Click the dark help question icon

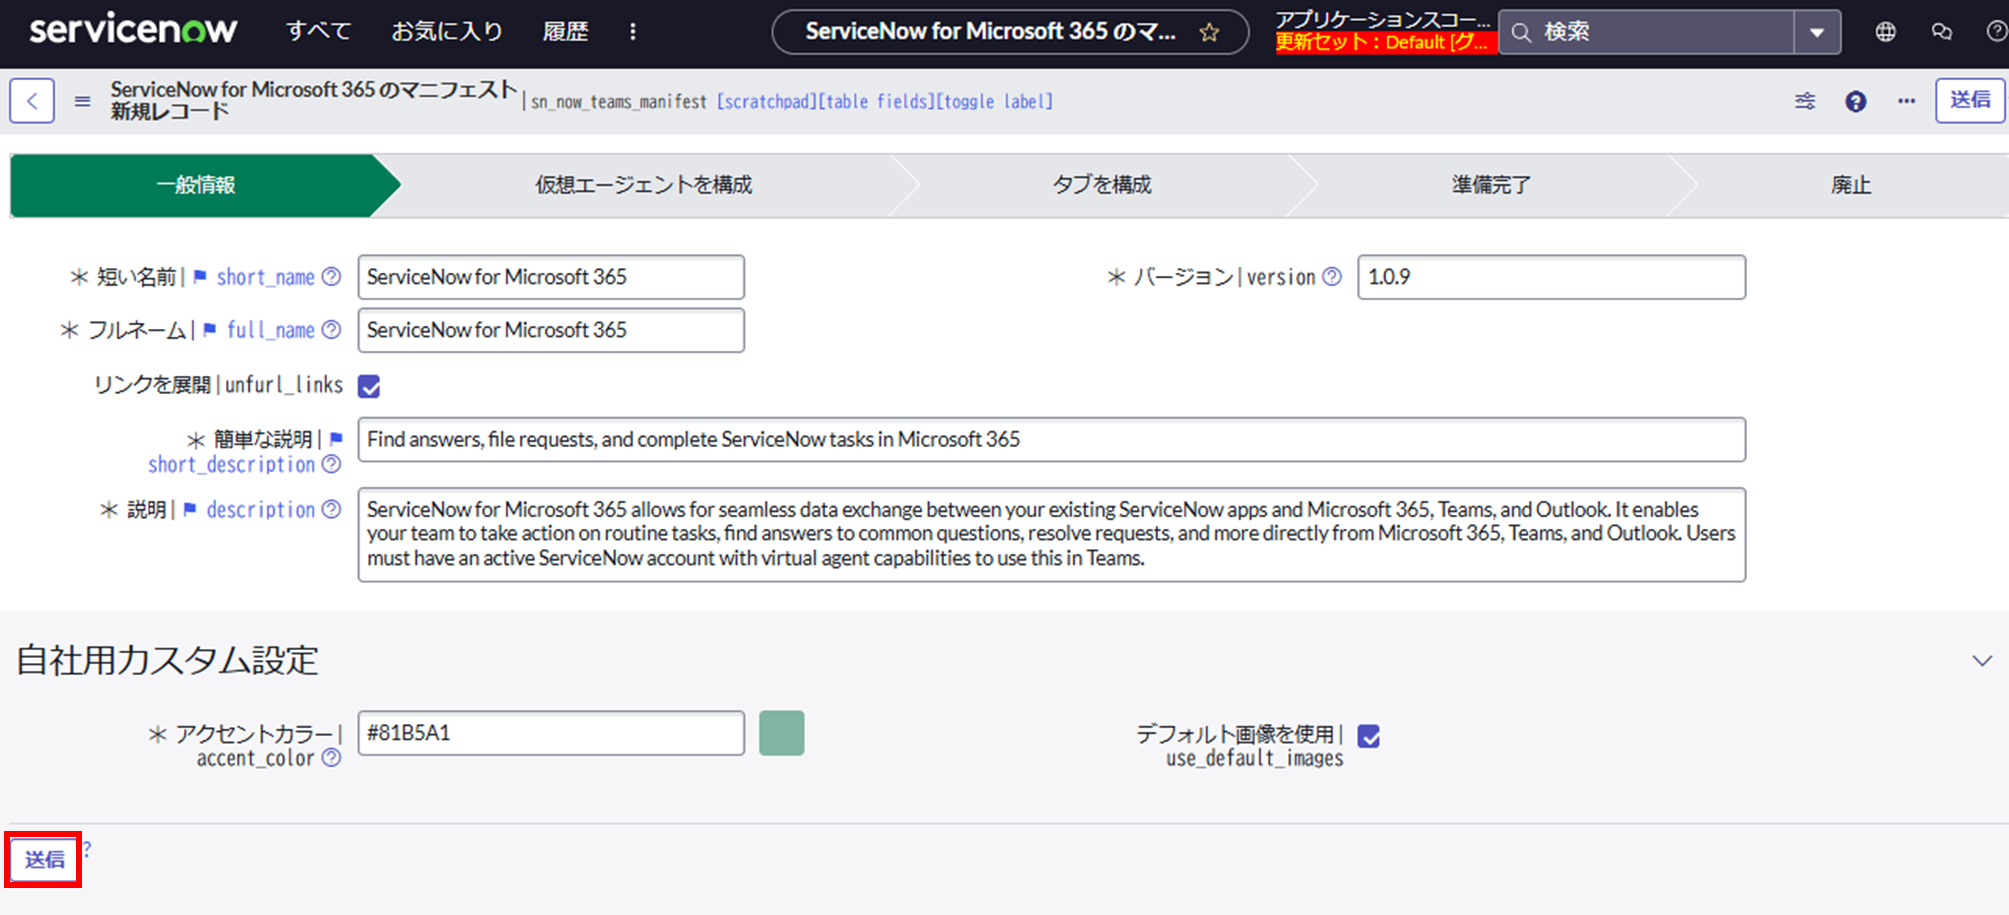[x=1856, y=101]
